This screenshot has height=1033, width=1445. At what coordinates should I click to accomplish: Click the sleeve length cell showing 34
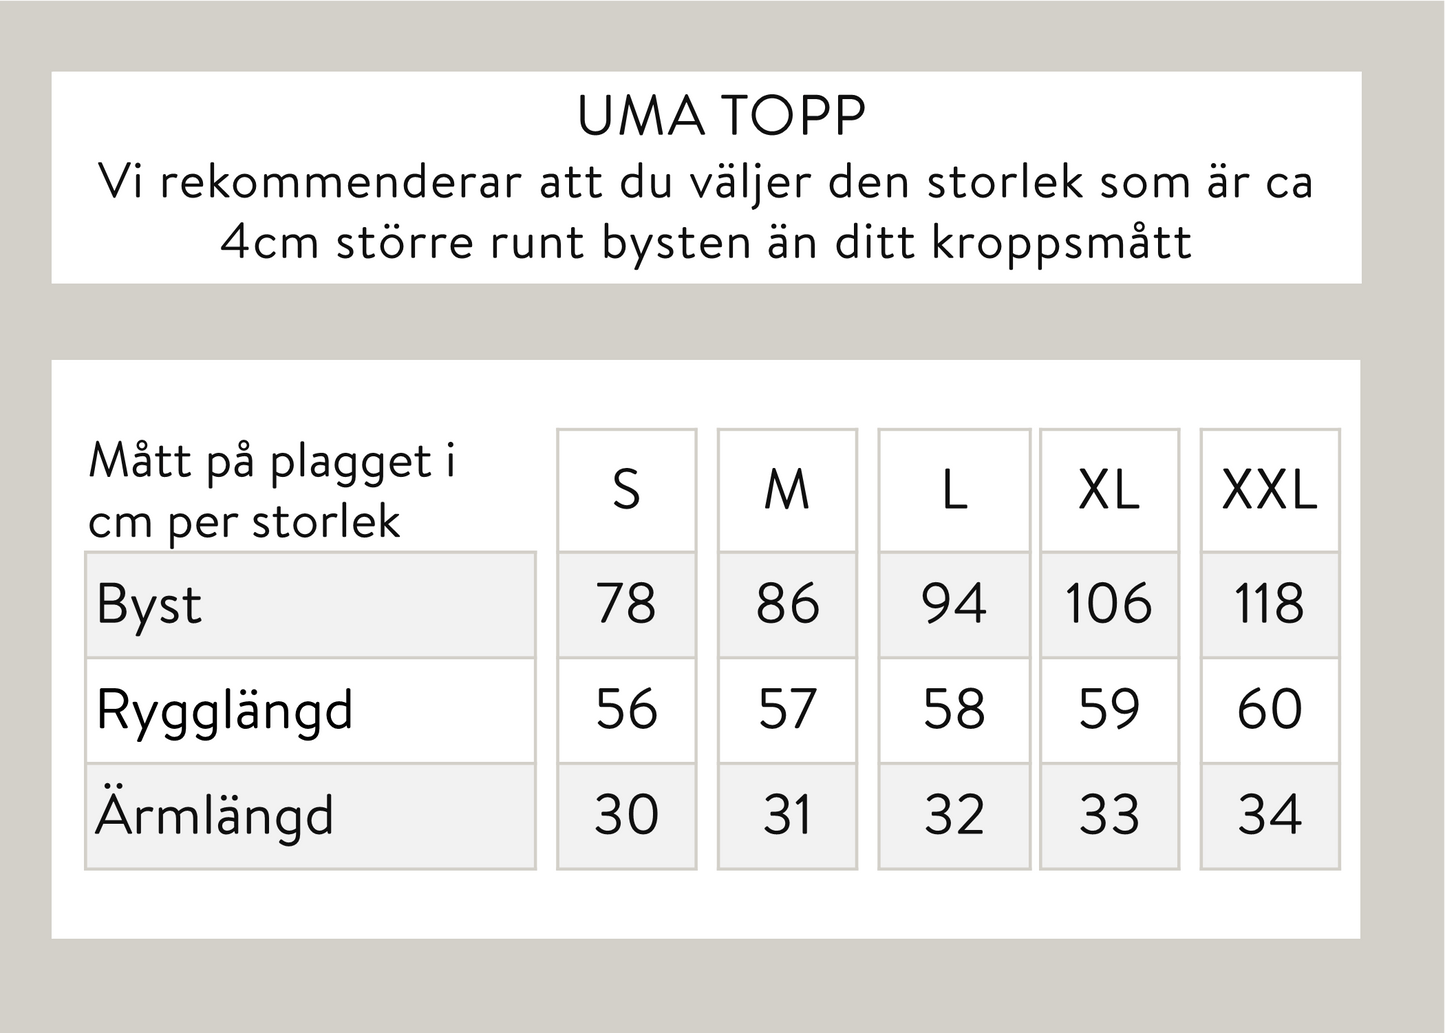pyautogui.click(x=1269, y=815)
